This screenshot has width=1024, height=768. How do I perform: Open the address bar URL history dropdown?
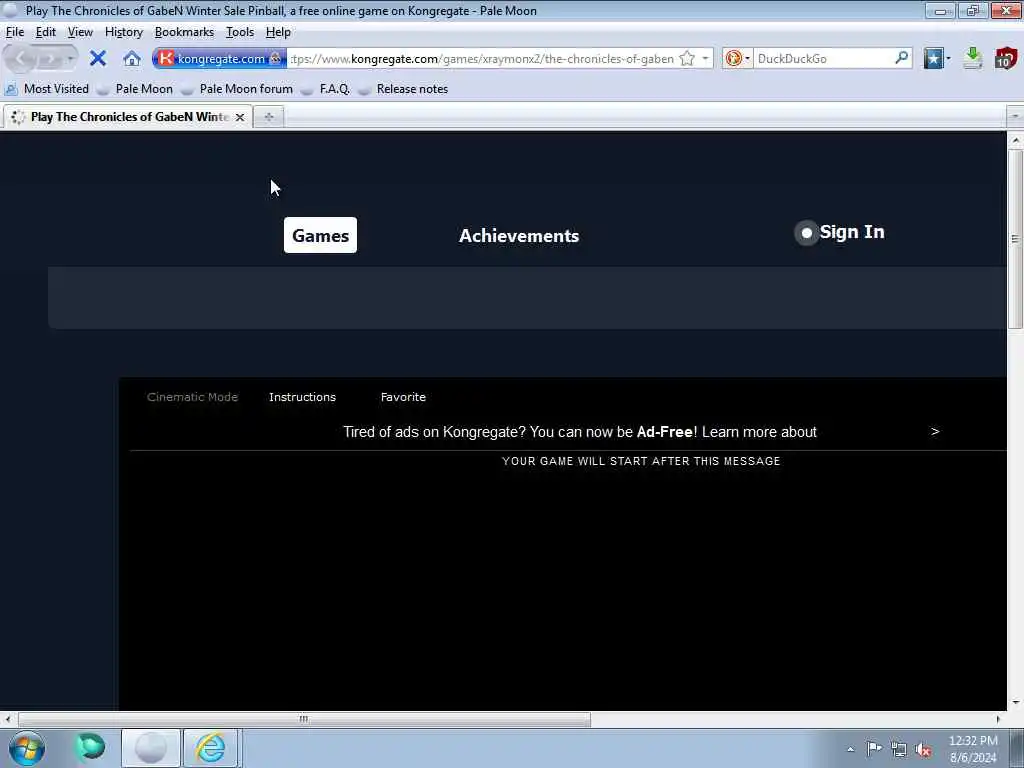pos(705,59)
